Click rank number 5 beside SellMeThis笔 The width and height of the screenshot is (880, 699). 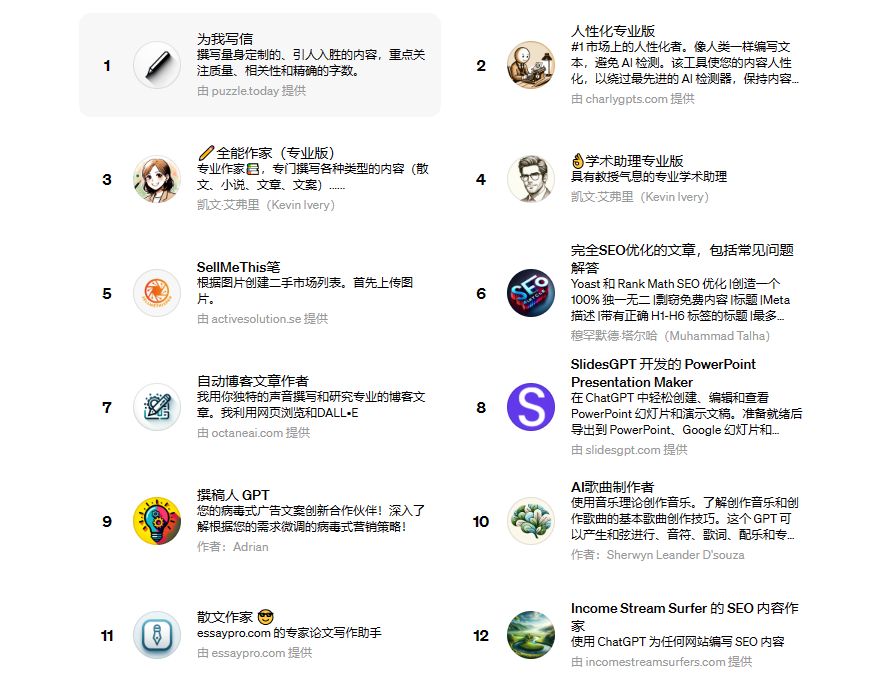click(107, 294)
